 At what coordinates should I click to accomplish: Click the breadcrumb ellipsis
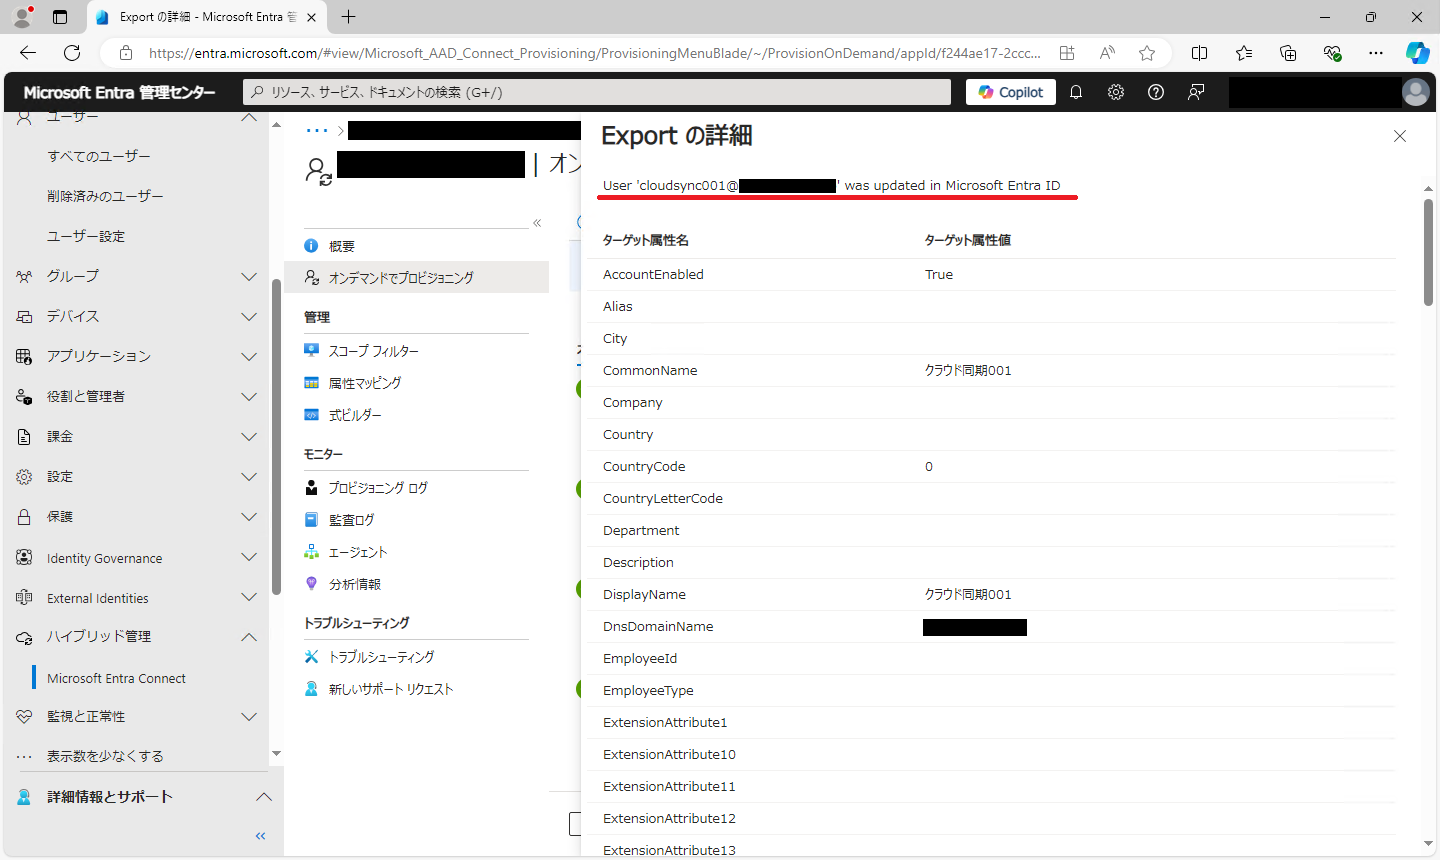317,130
